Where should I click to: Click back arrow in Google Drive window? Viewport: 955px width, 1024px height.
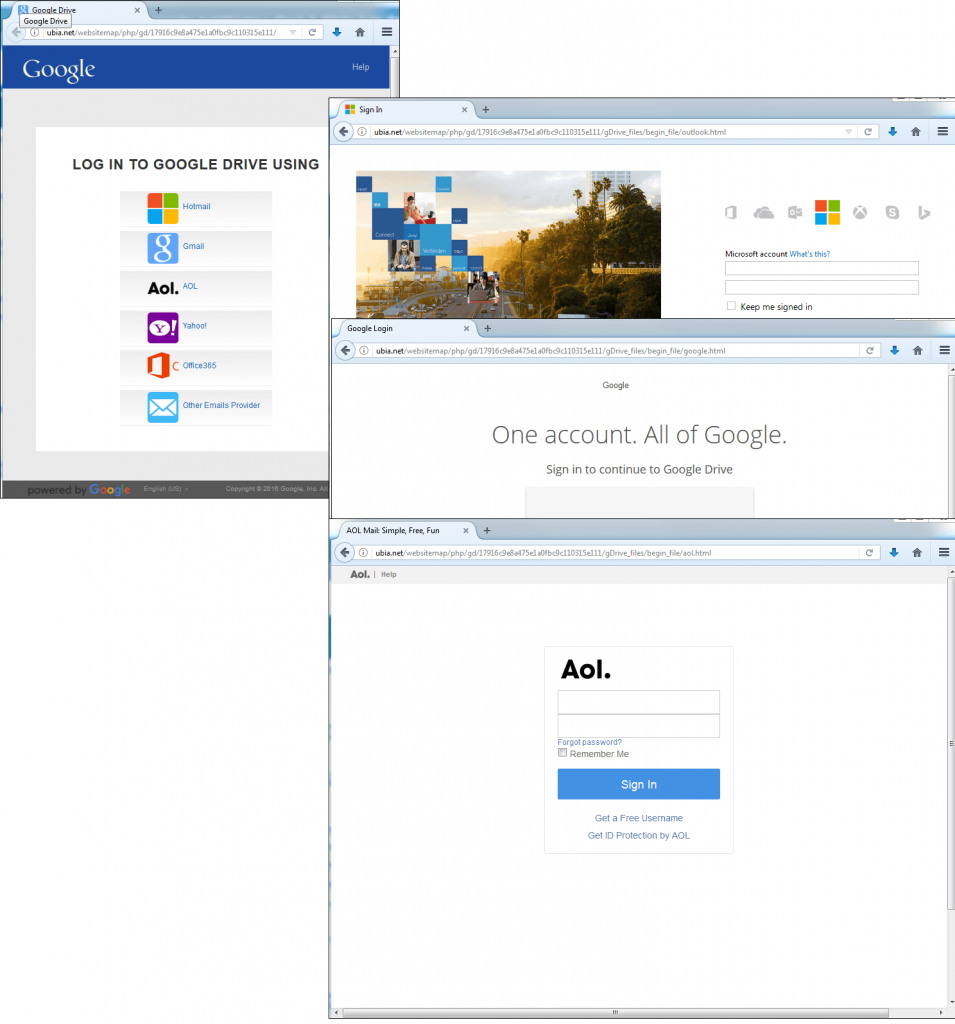point(16,32)
